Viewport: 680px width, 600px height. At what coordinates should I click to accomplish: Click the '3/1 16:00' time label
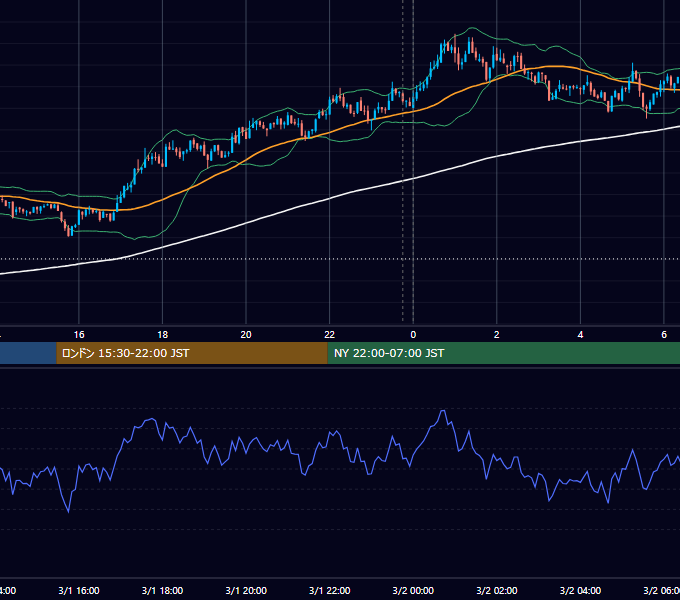pyautogui.click(x=79, y=590)
